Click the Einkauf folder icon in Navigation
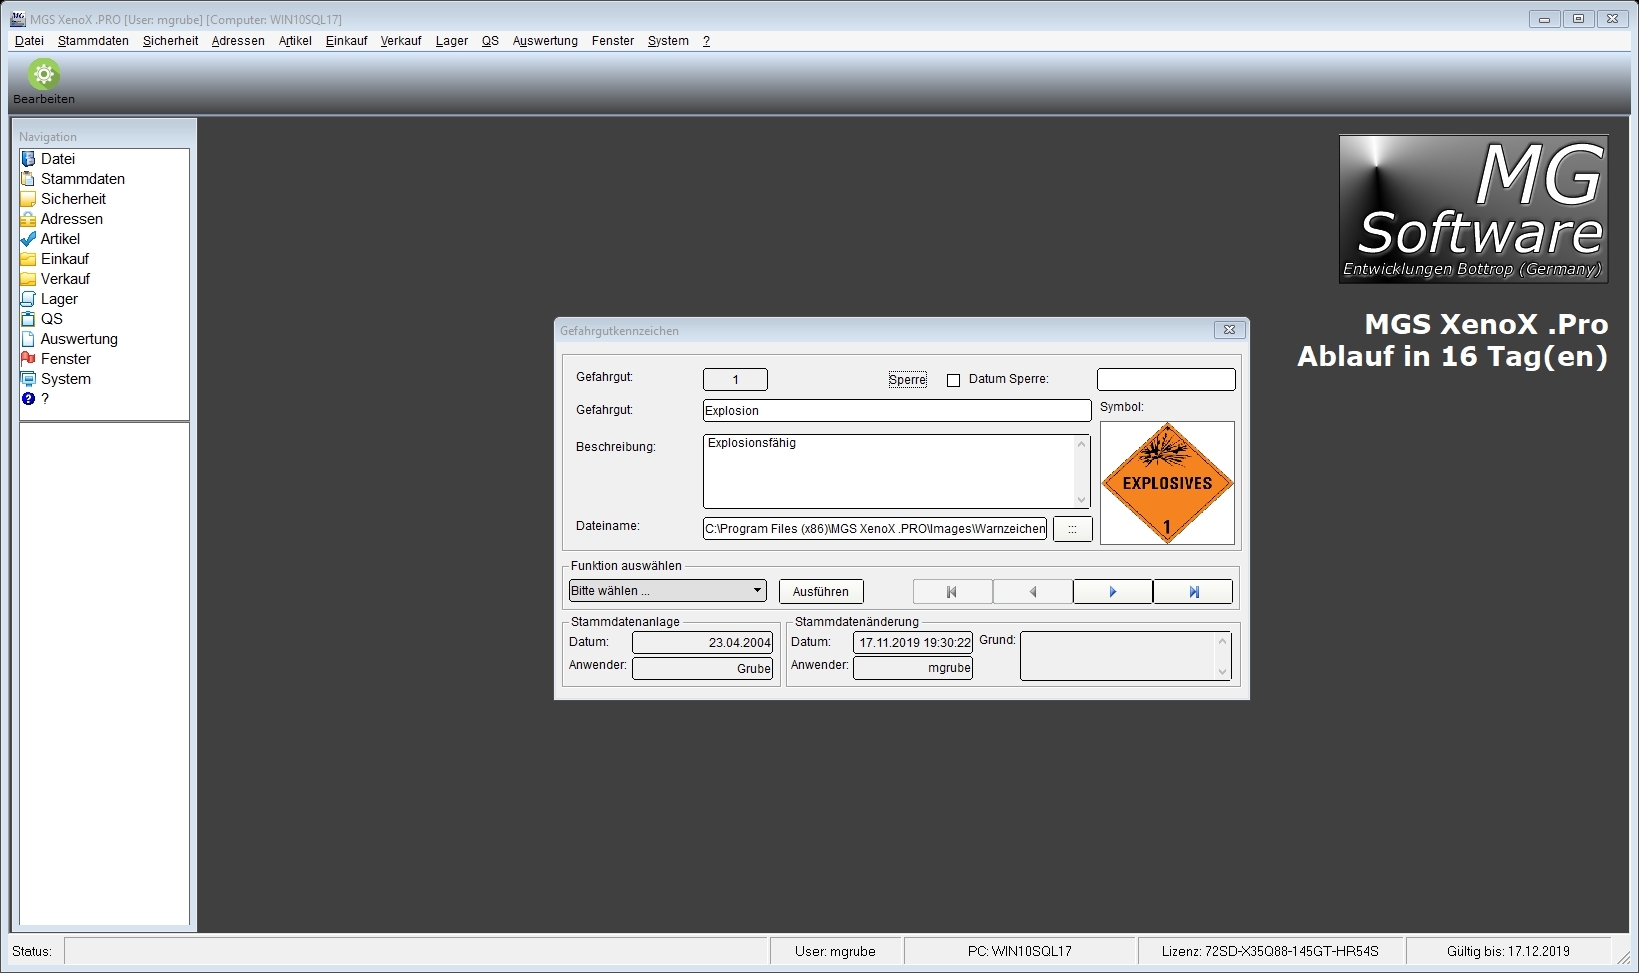Viewport: 1639px width, 973px height. point(28,259)
